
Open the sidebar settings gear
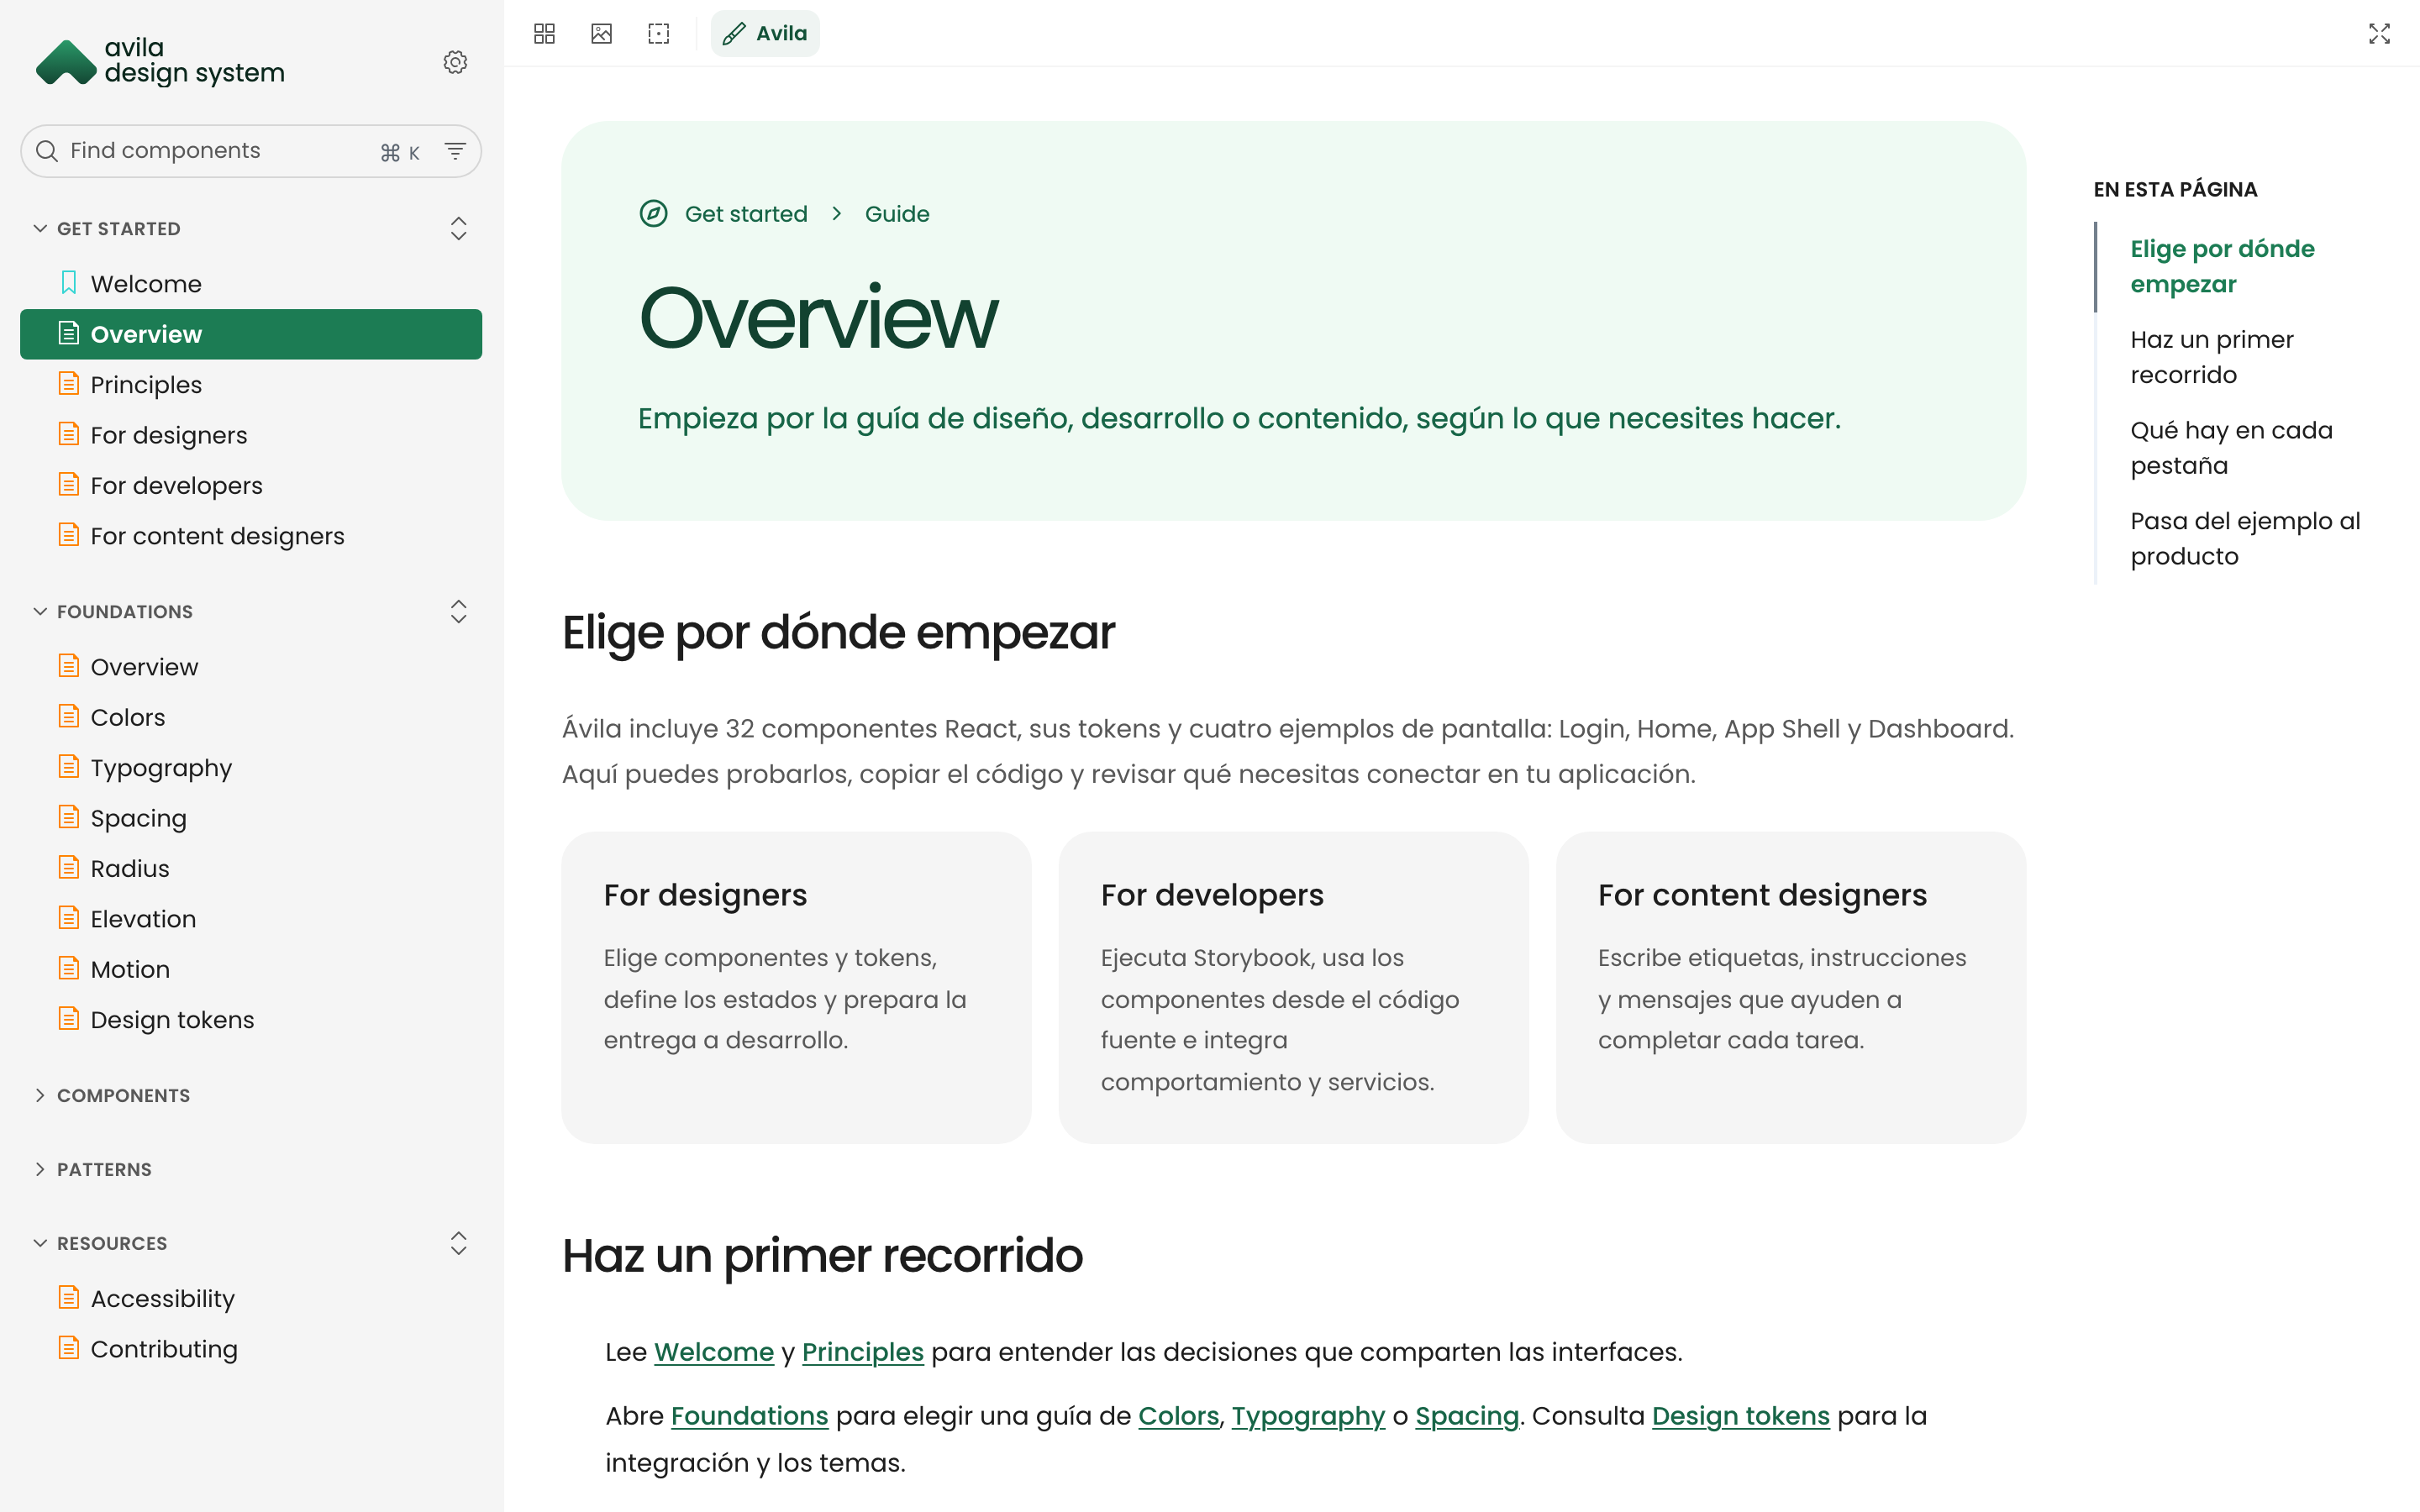tap(455, 62)
